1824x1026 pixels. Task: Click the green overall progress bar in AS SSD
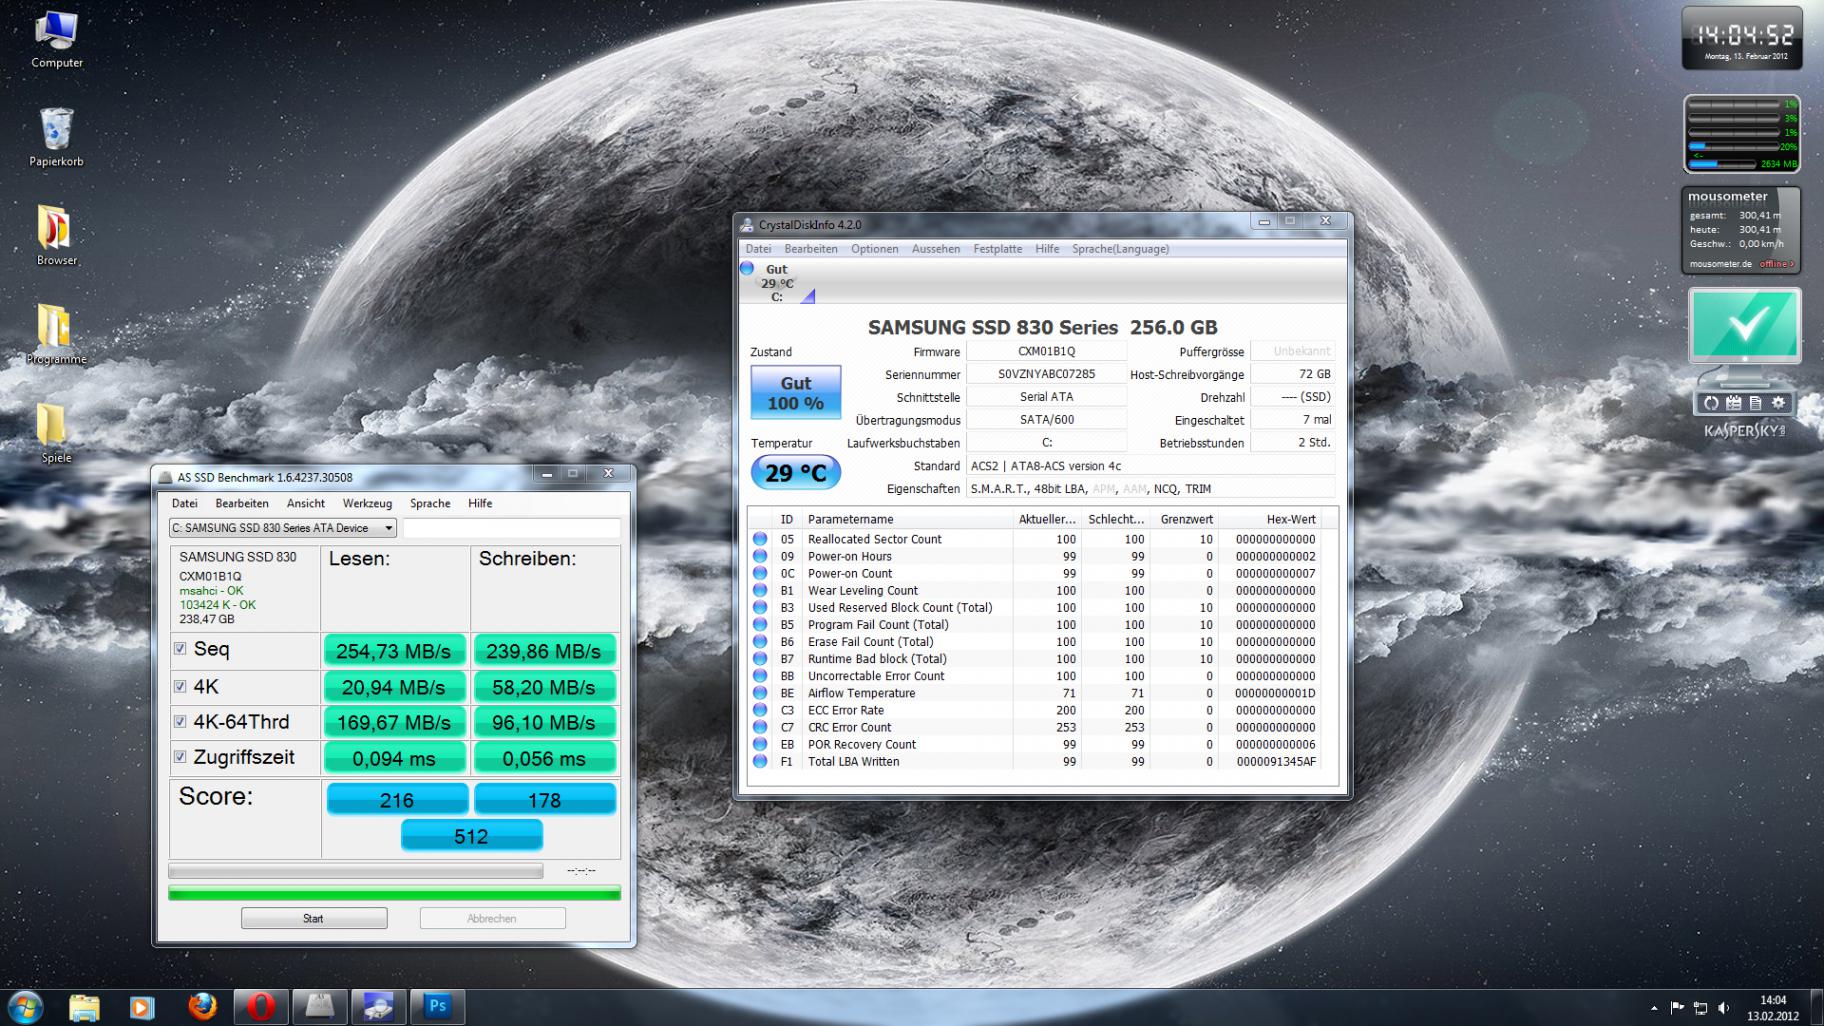[394, 893]
